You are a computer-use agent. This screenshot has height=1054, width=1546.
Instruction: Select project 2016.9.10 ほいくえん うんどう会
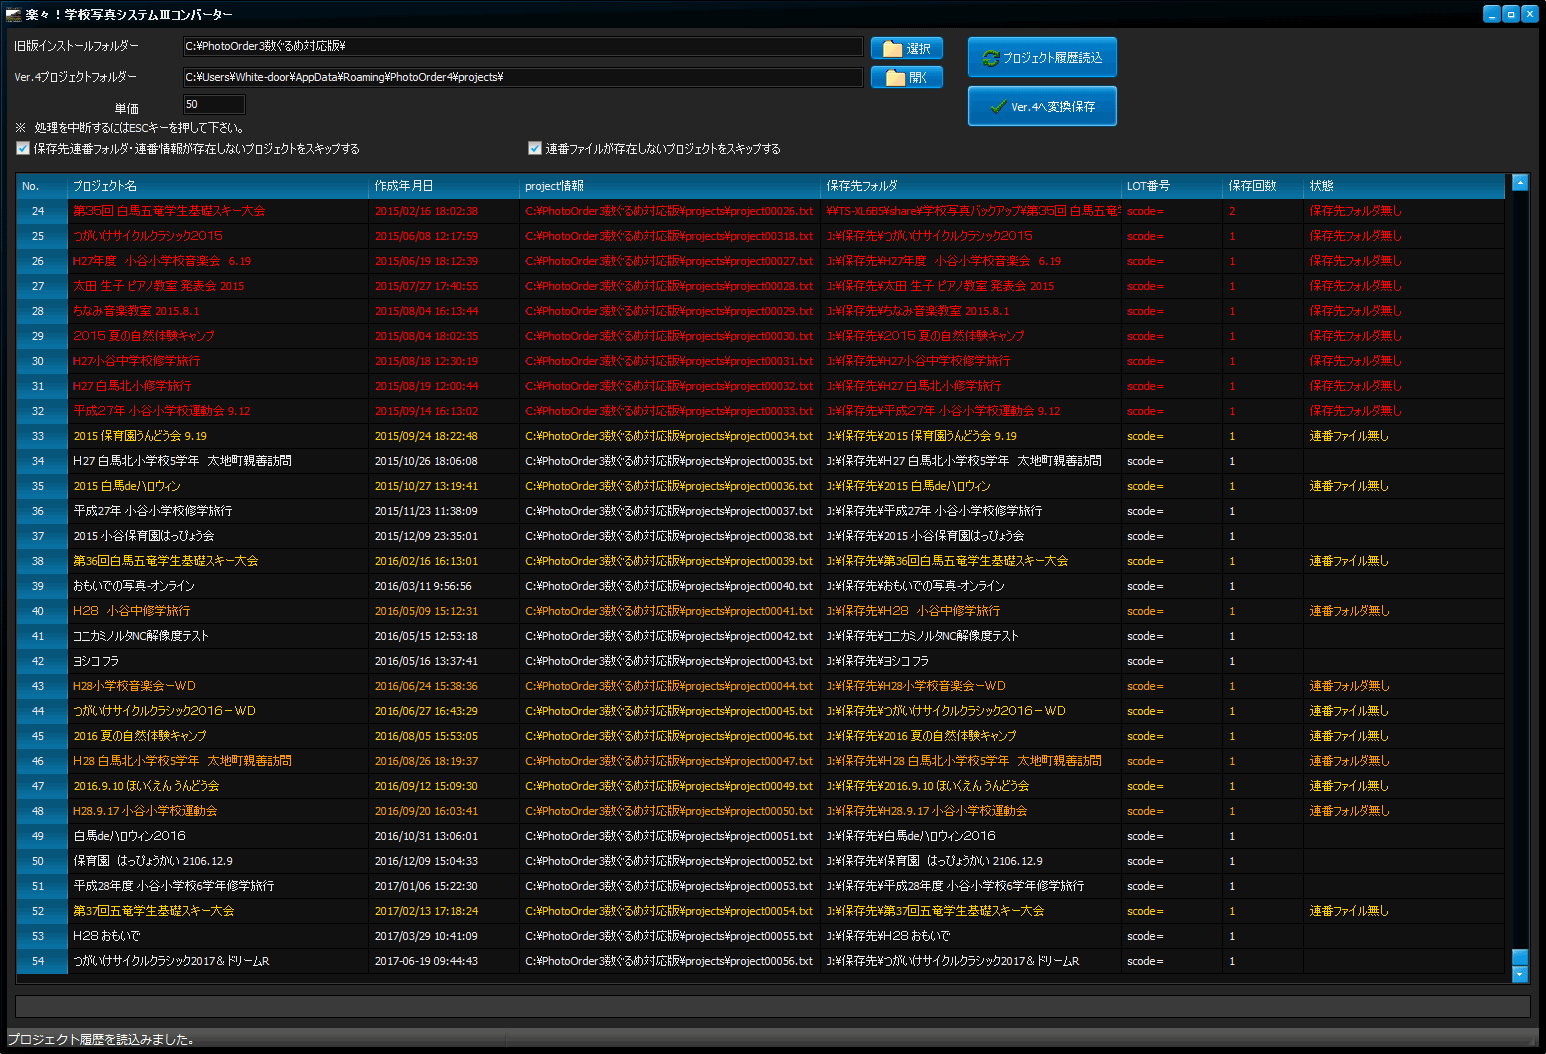tap(146, 786)
